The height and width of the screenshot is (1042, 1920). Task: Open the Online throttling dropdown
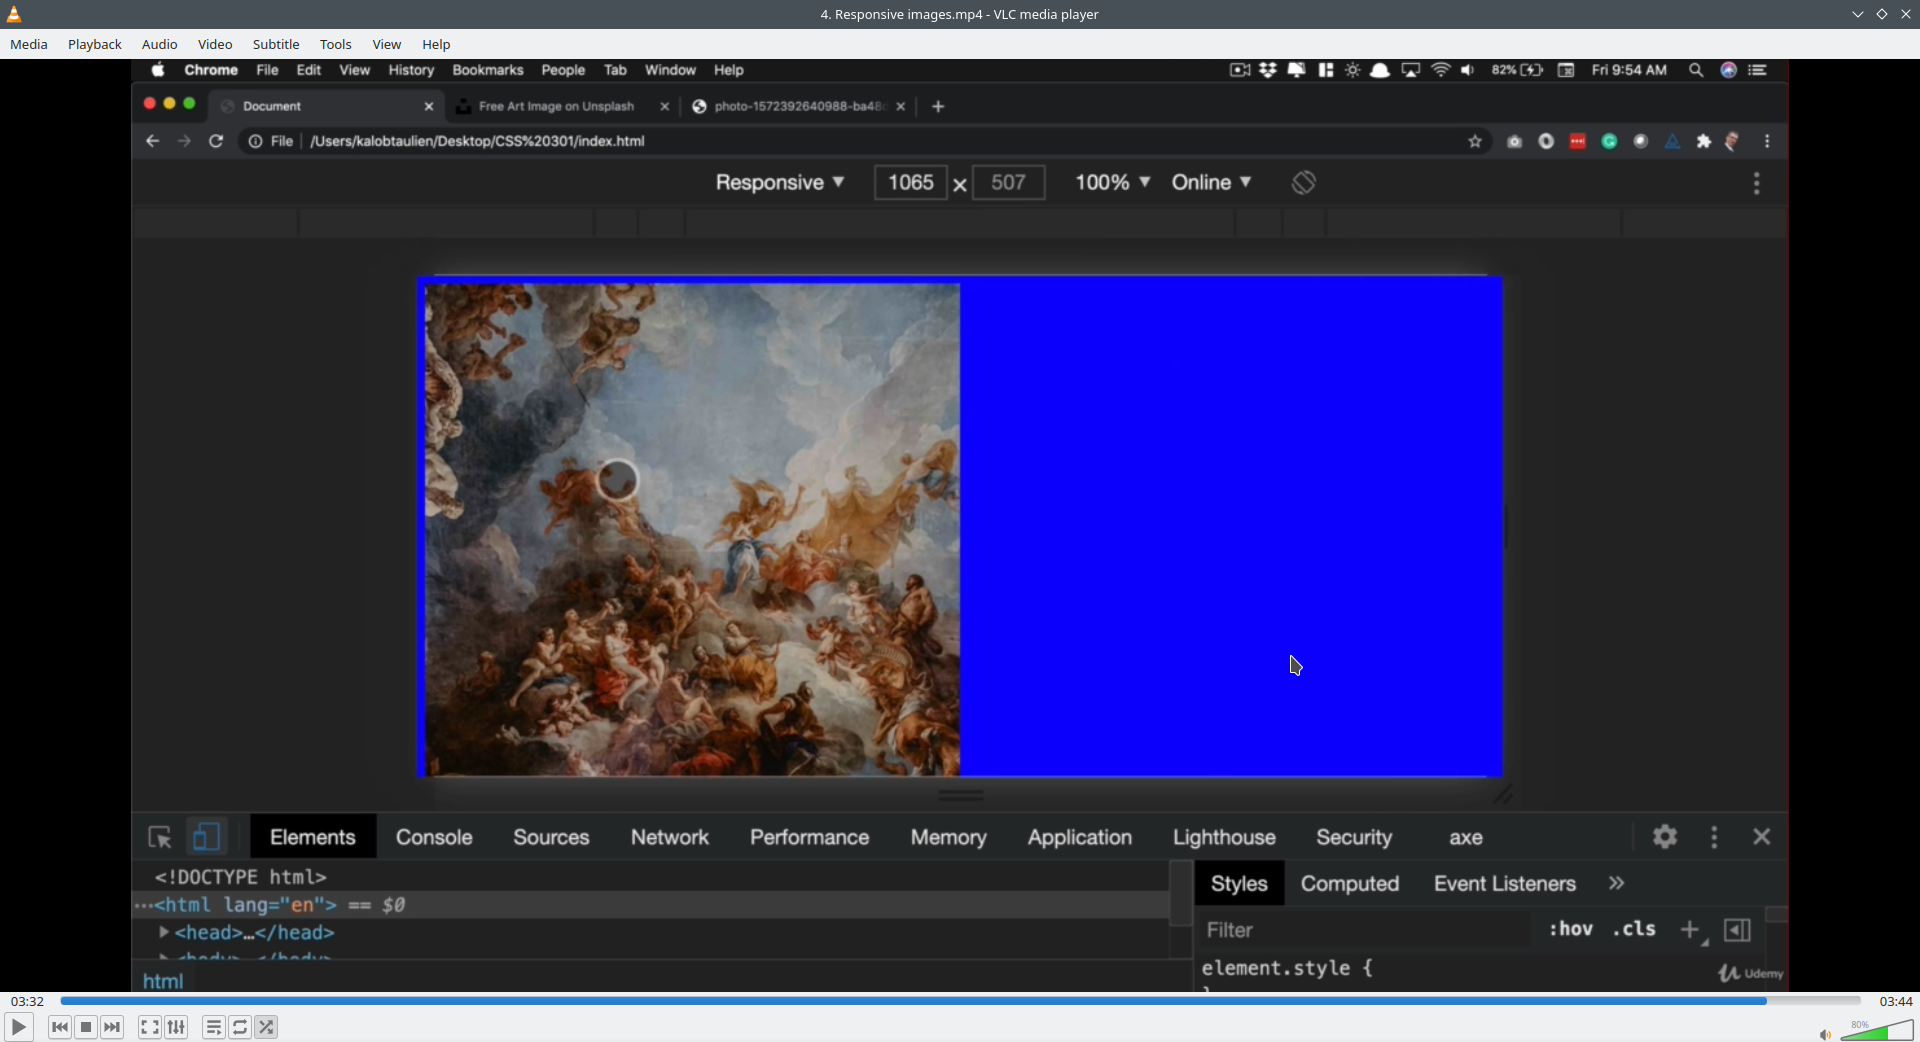coord(1211,183)
